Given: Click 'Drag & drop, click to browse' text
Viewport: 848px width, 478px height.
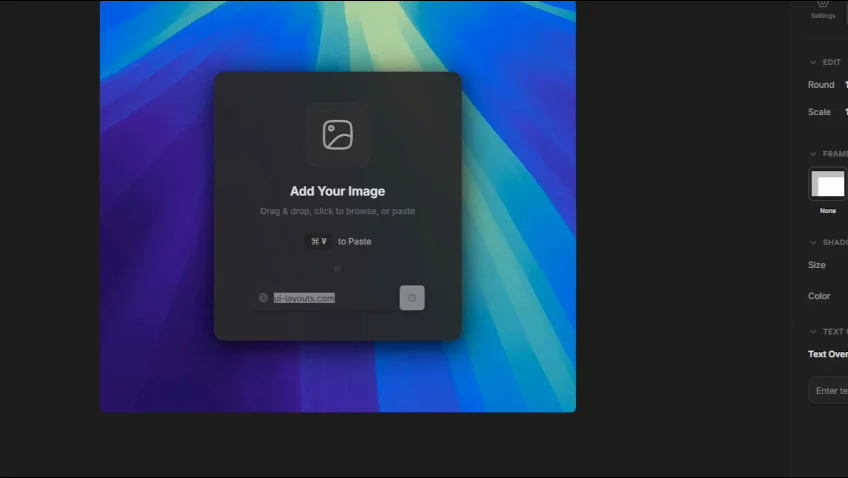Looking at the screenshot, I should pos(337,211).
